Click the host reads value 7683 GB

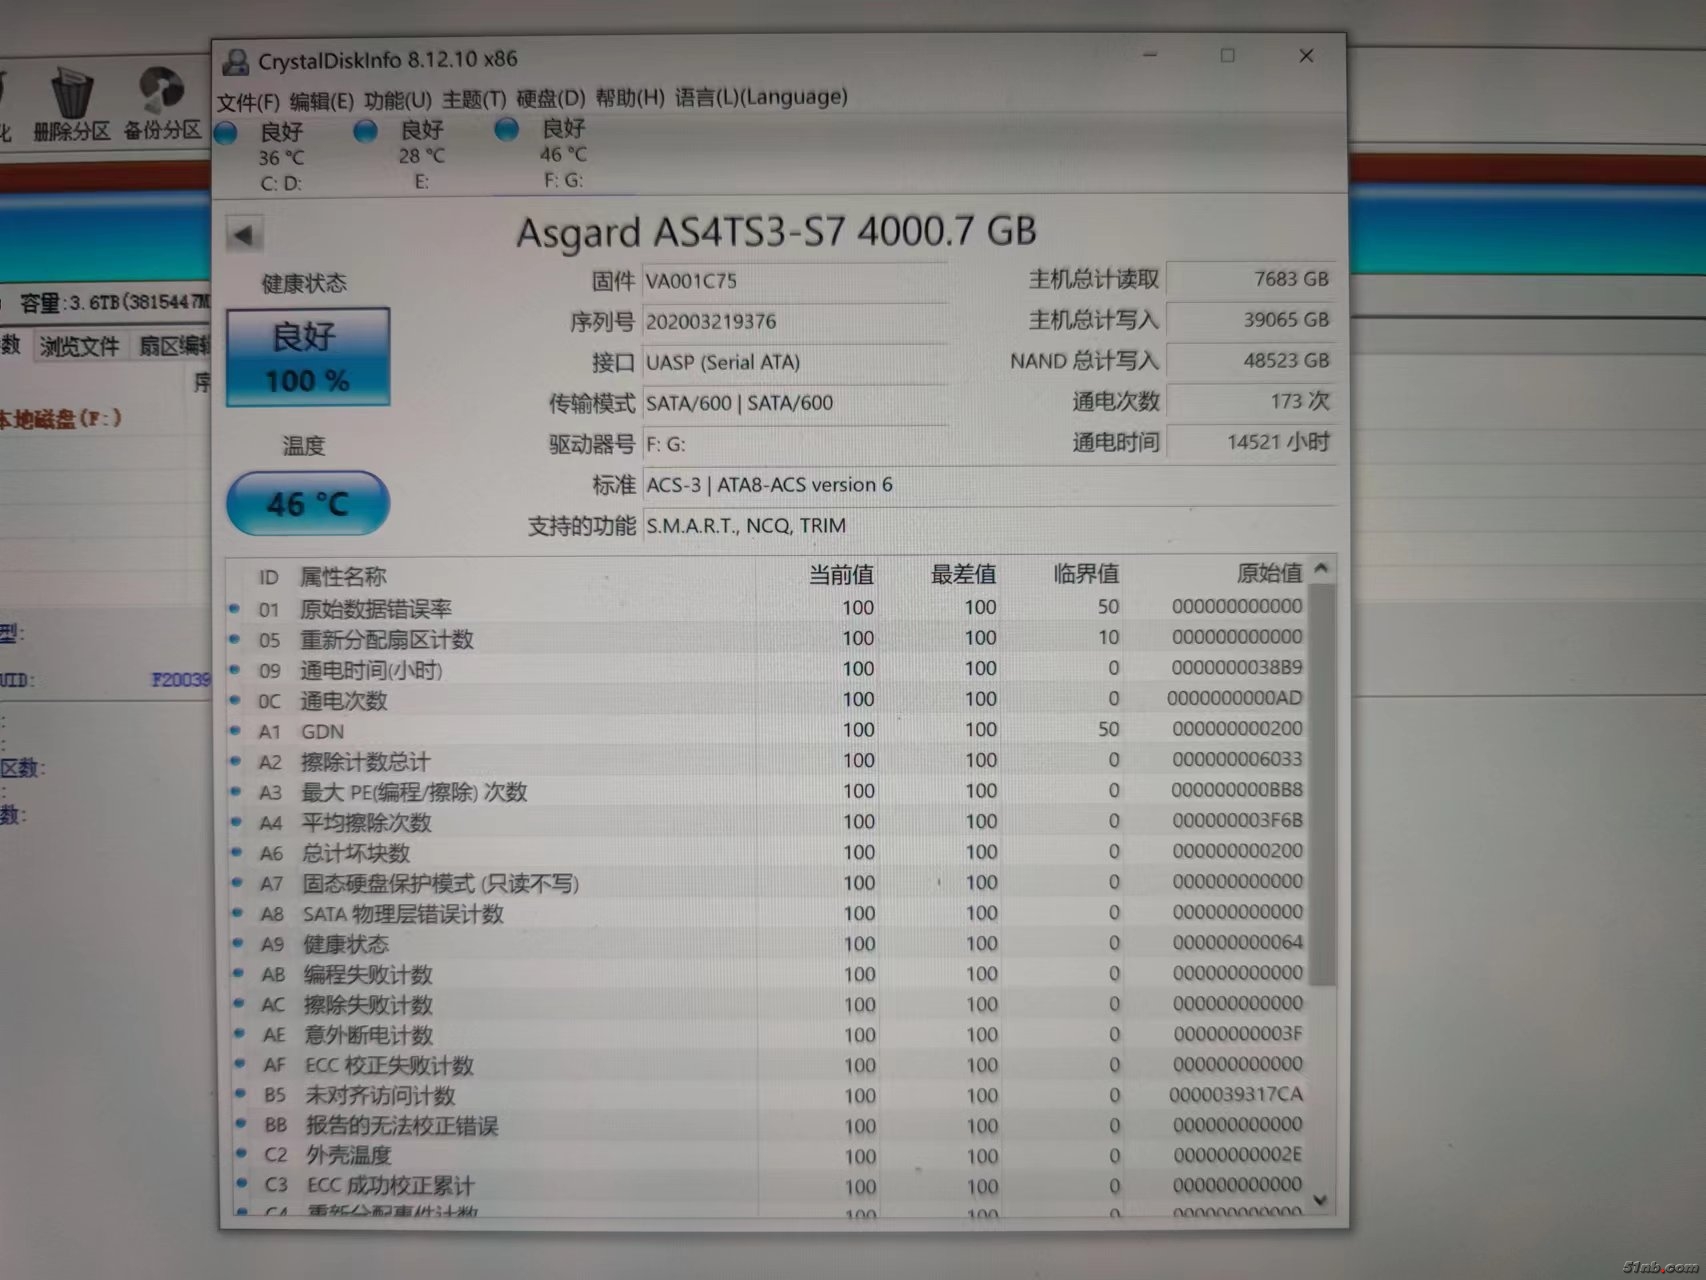pyautogui.click(x=1251, y=279)
